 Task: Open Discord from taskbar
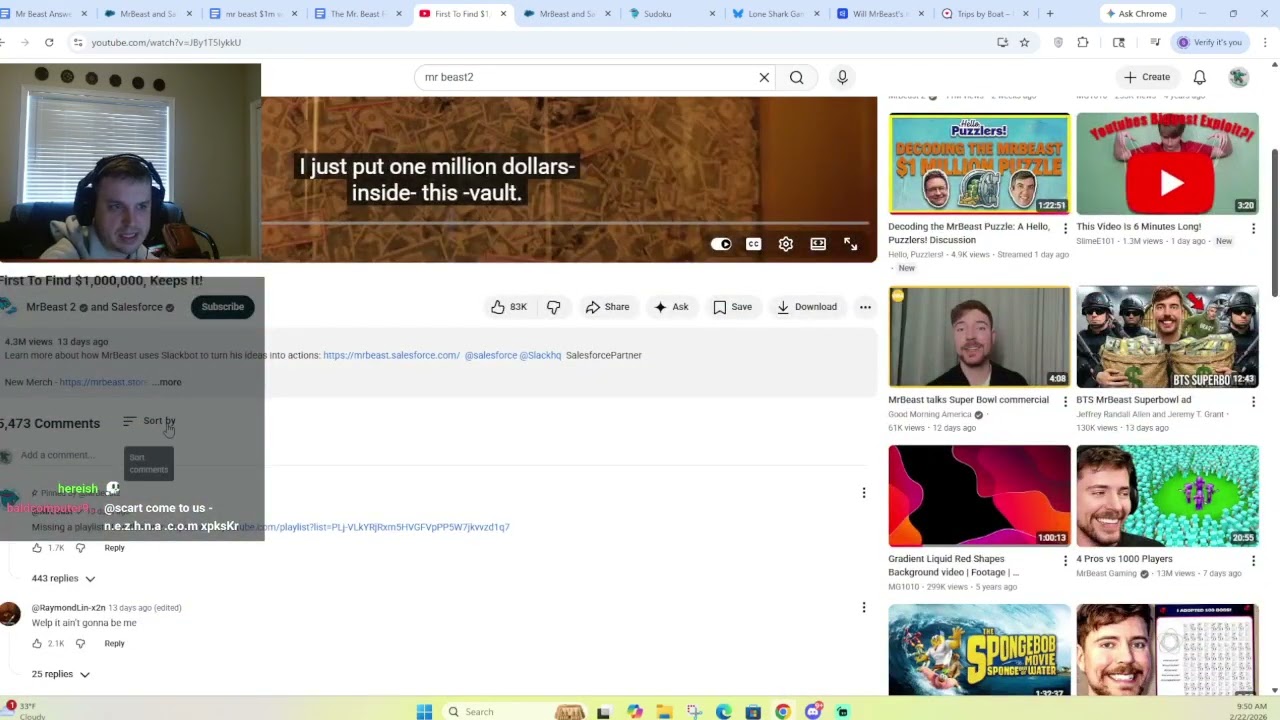(x=813, y=712)
